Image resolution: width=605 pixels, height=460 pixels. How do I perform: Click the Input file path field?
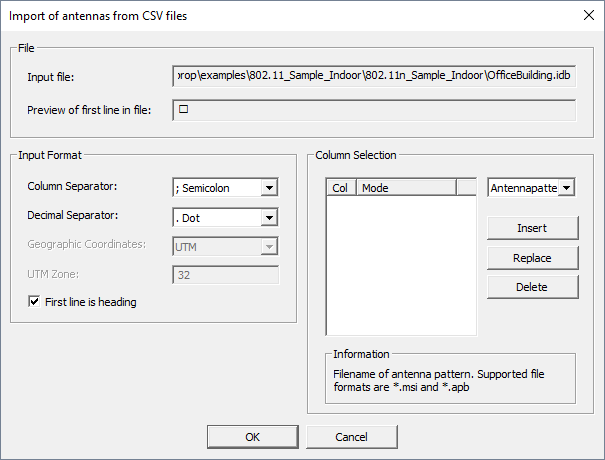374,77
